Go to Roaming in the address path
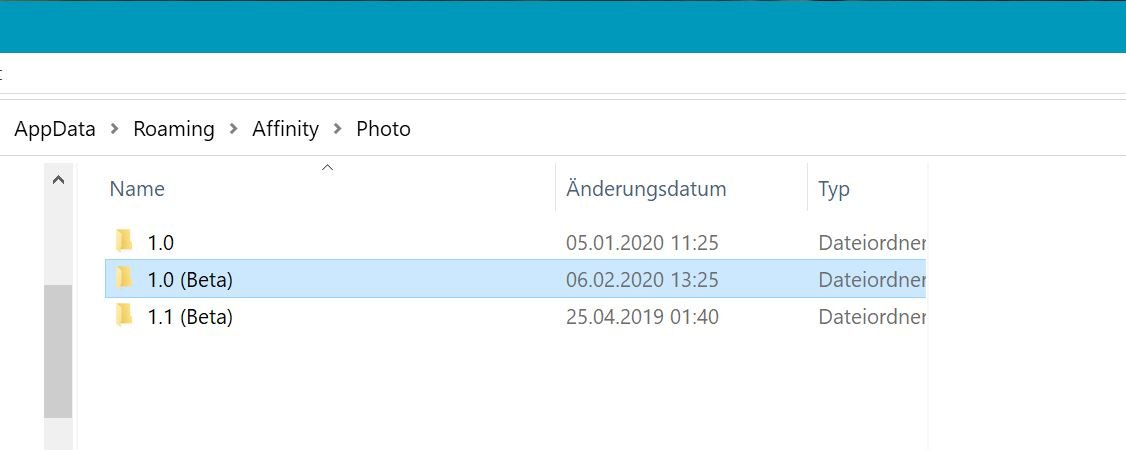The height and width of the screenshot is (450, 1126). (174, 129)
